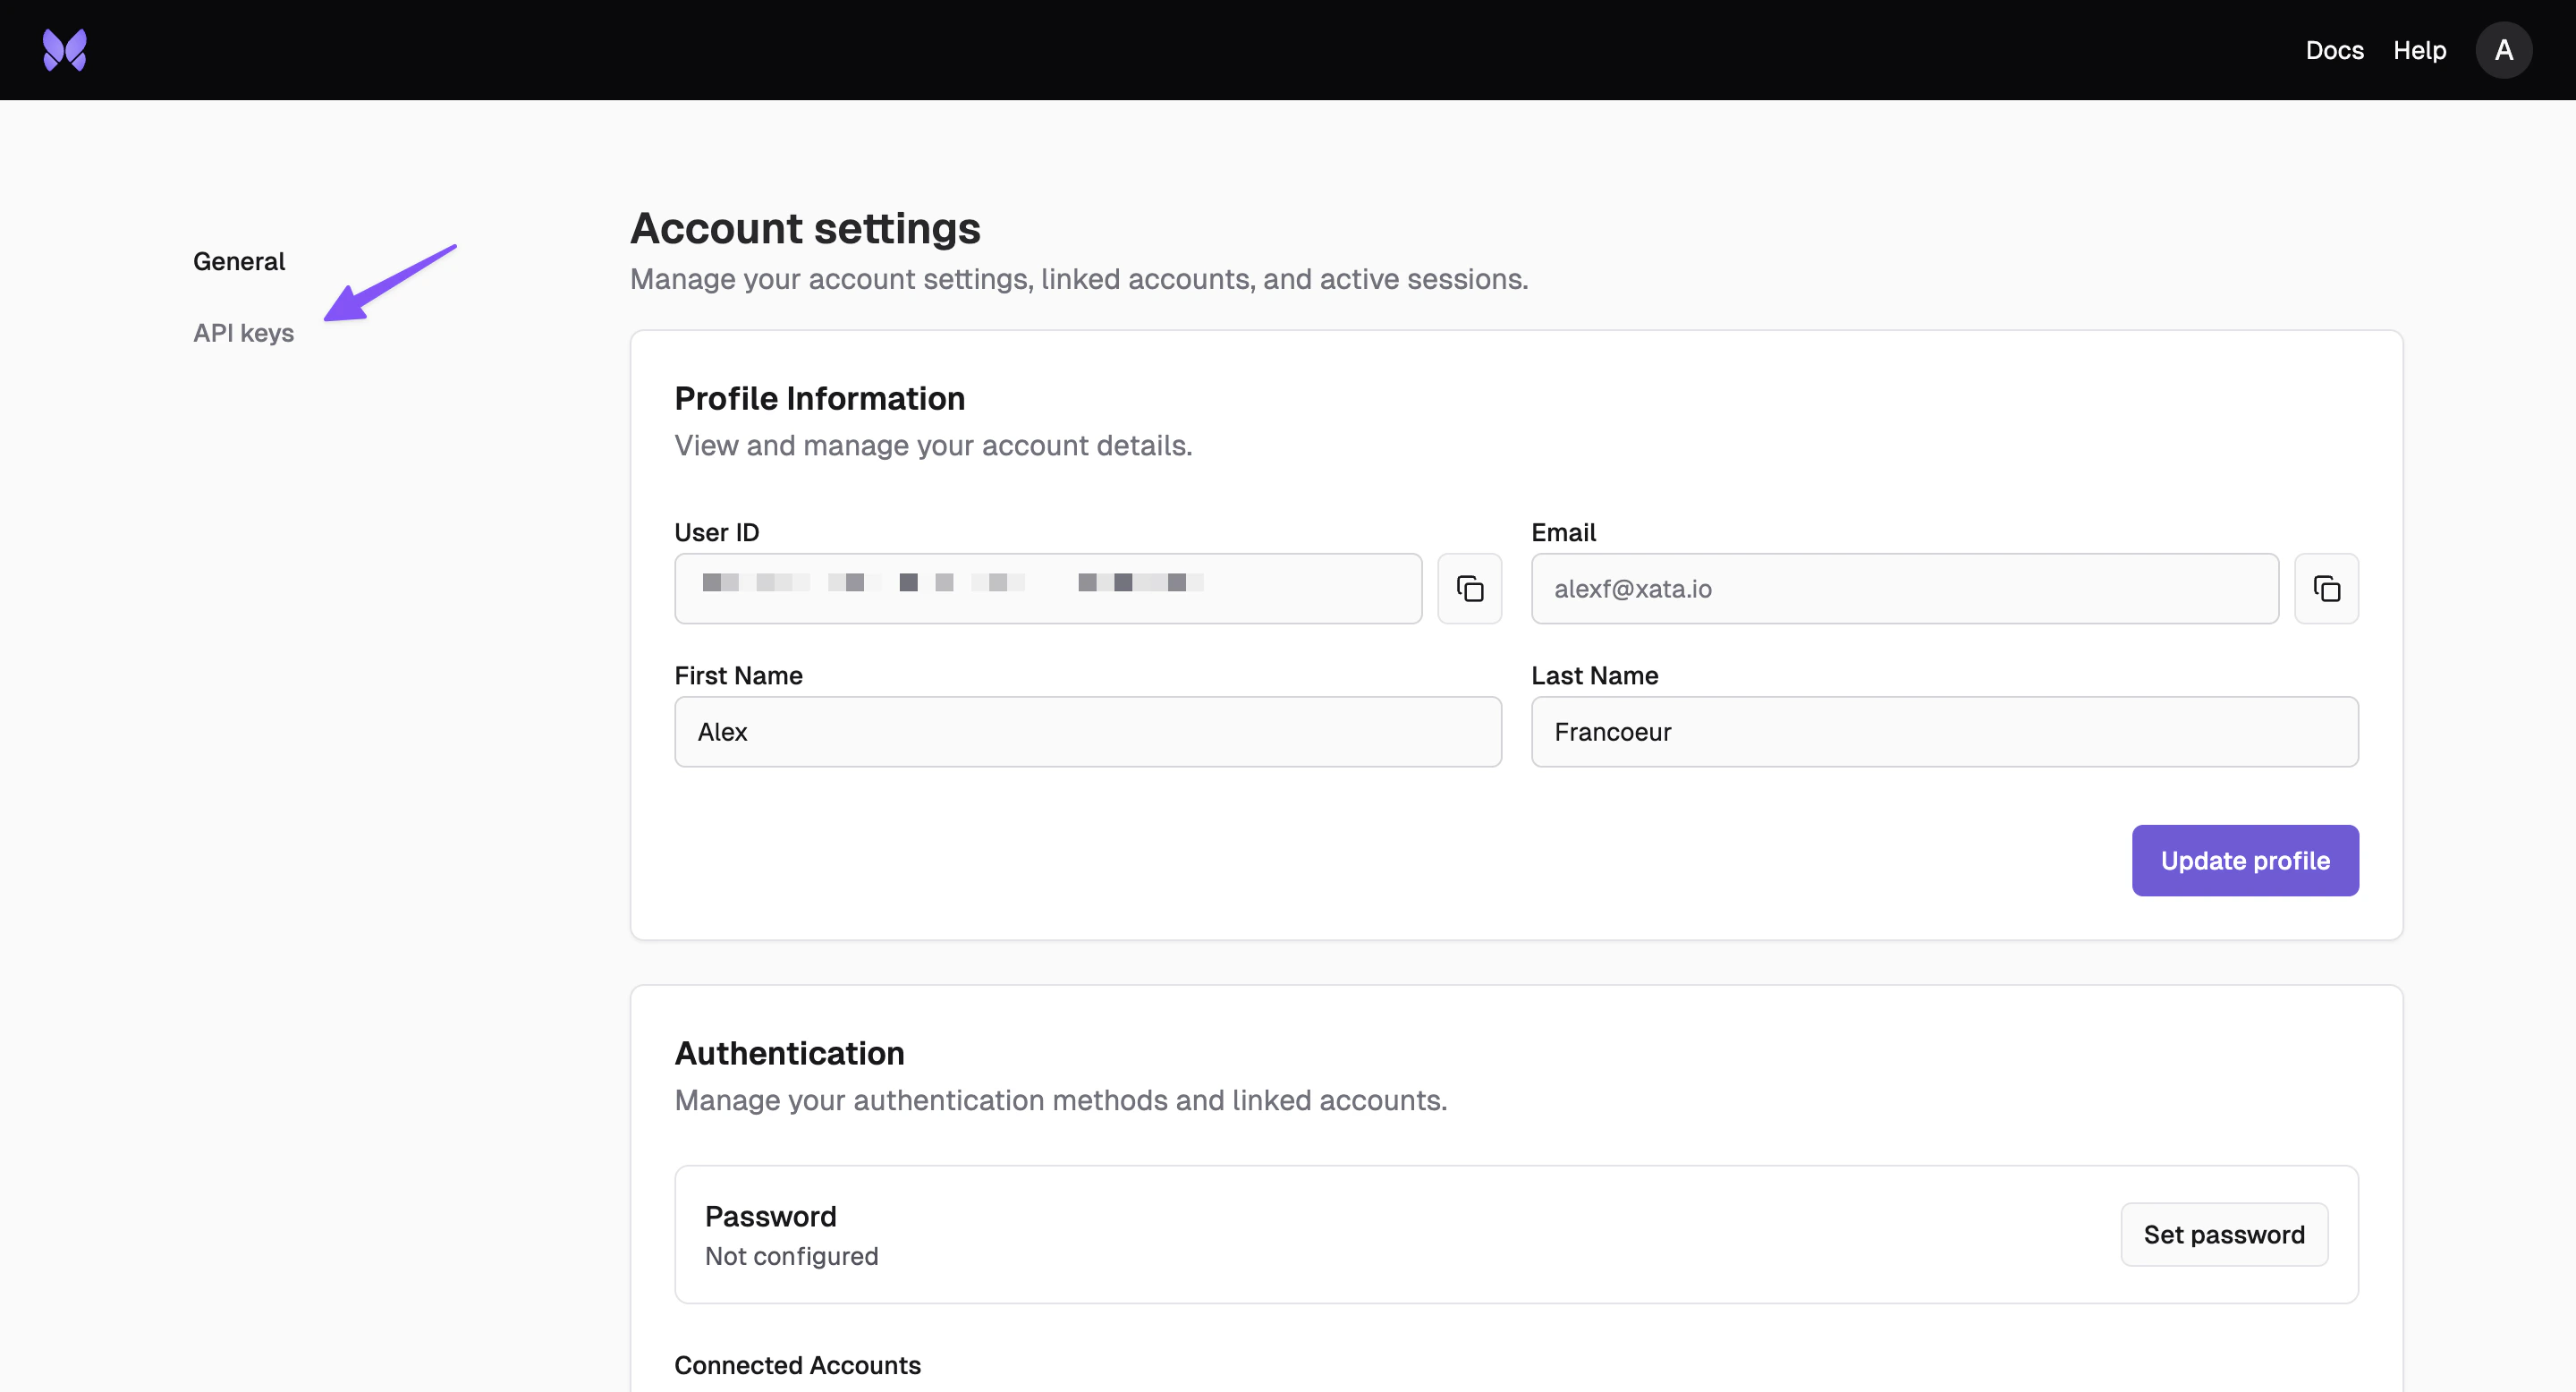Screen dimensions: 2576x1392
Task: Copy the User ID using its copy icon
Action: [x=1470, y=588]
